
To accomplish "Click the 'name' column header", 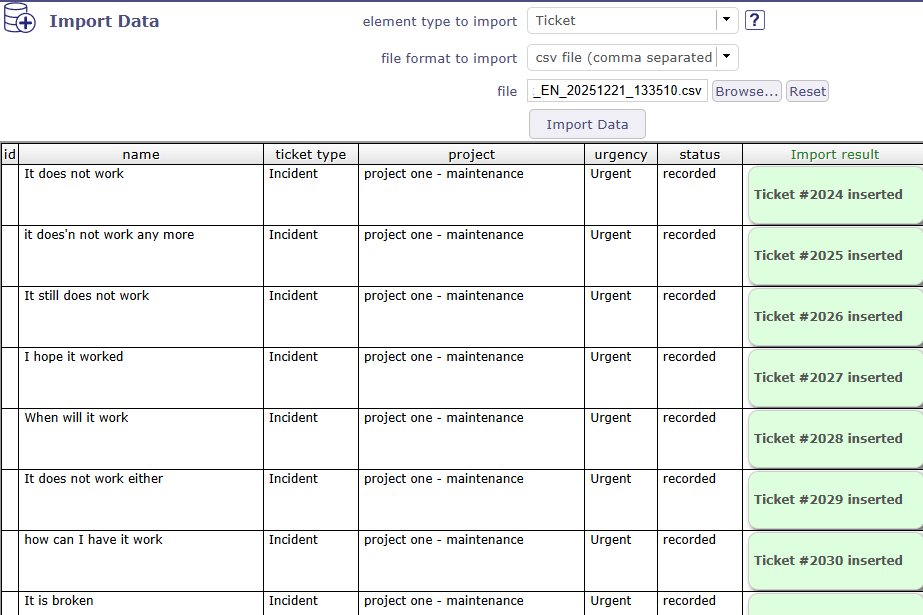I will pos(141,154).
